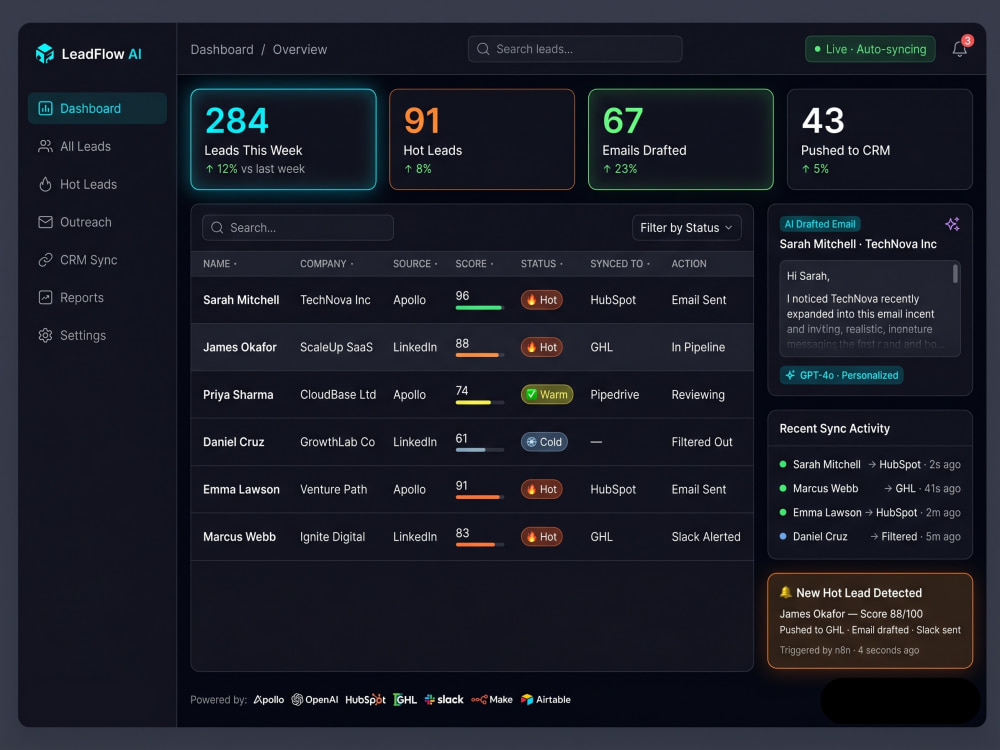Screen dimensions: 1000x750
Task: Open the Pushed to CRM stat card
Action: 879,139
